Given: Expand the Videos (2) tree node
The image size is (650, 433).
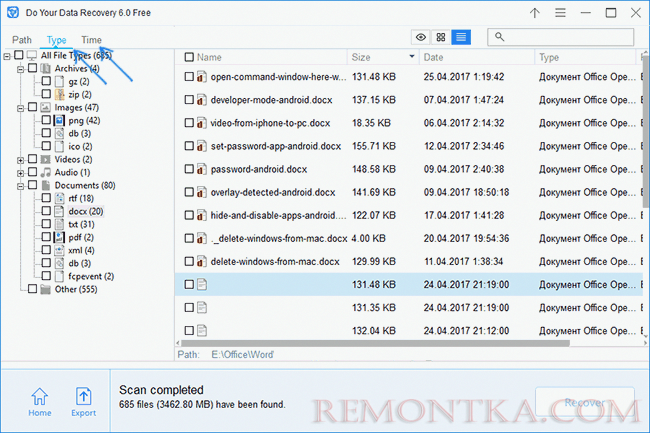Looking at the screenshot, I should tap(20, 159).
